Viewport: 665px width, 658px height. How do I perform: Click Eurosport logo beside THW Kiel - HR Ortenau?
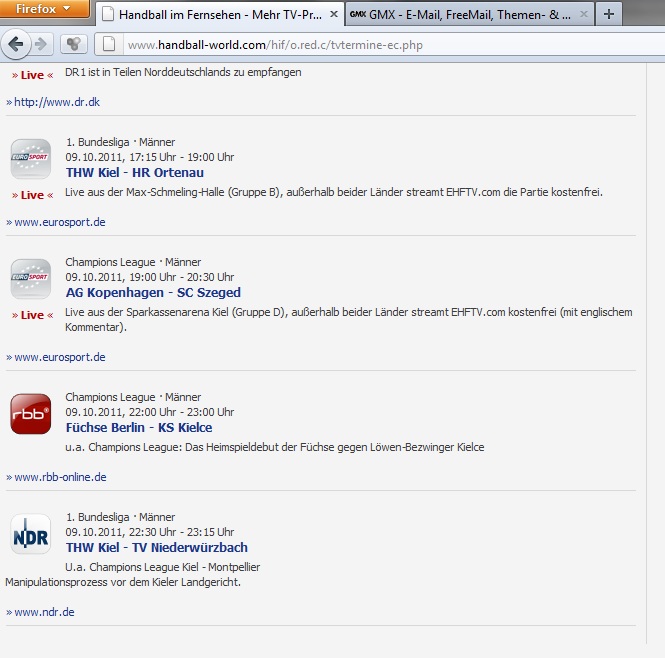pos(30,158)
